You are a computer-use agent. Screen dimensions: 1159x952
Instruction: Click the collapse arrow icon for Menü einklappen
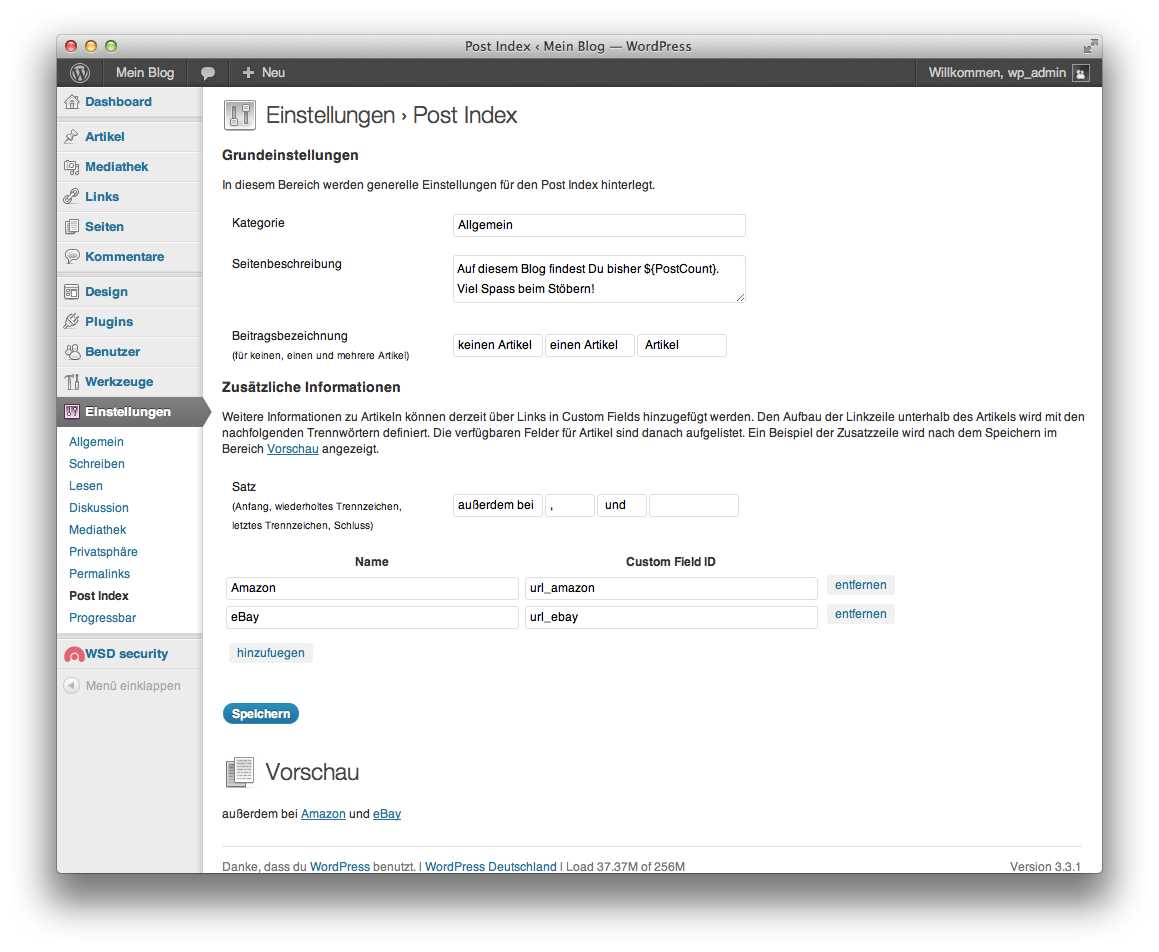click(72, 686)
